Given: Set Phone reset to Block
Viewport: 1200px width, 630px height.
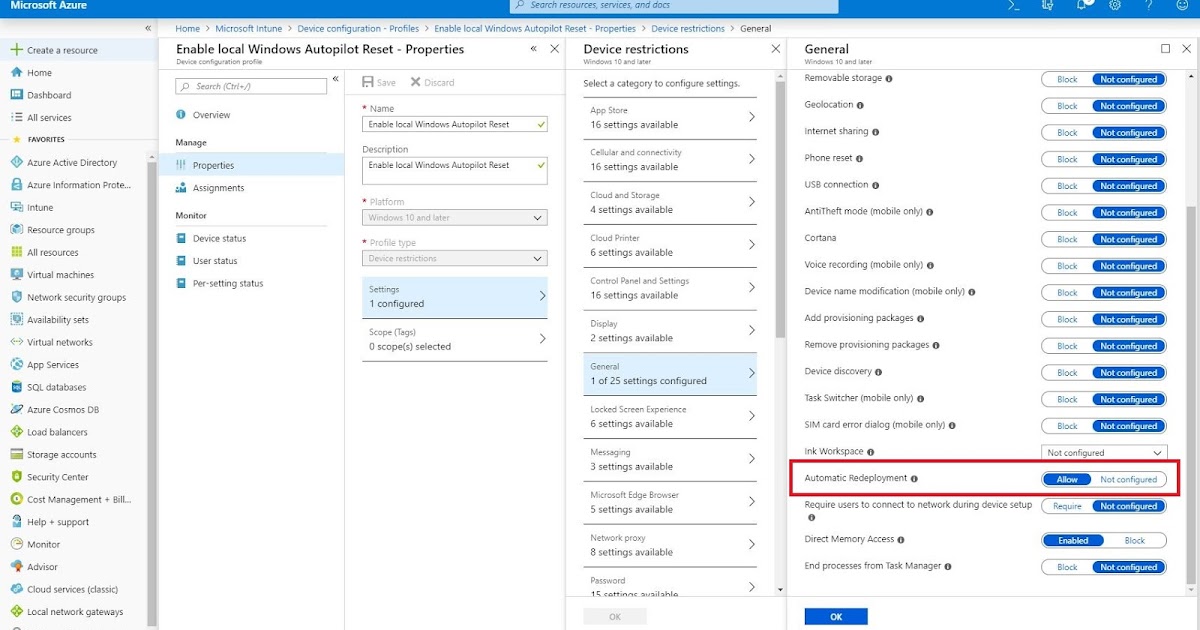Looking at the screenshot, I should point(1066,158).
